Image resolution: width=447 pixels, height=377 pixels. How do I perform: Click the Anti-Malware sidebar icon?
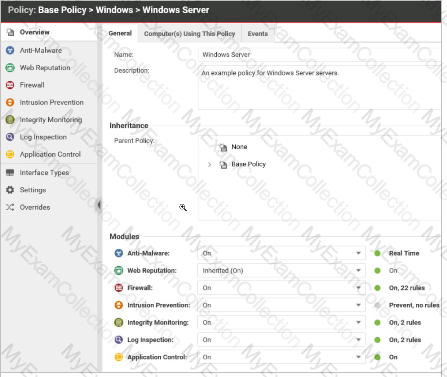click(x=10, y=50)
